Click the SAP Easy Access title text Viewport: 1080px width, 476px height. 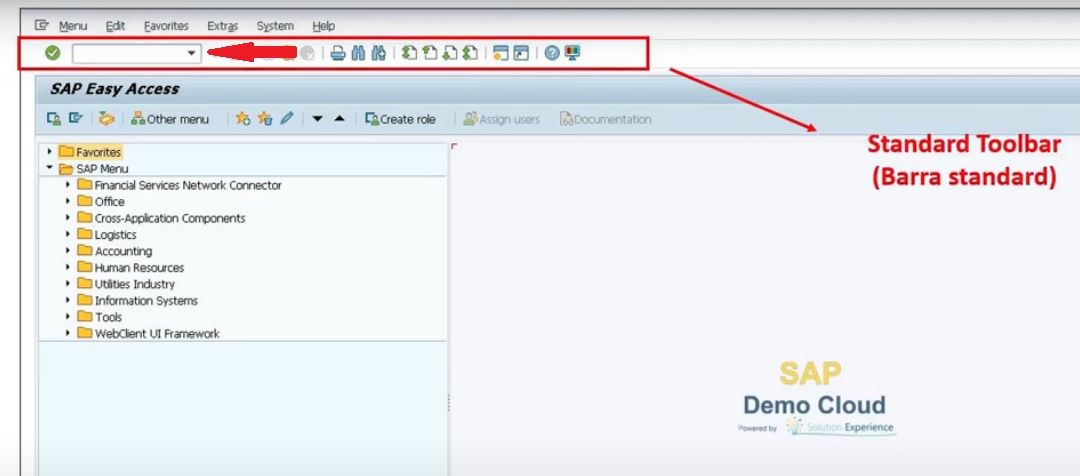[114, 89]
